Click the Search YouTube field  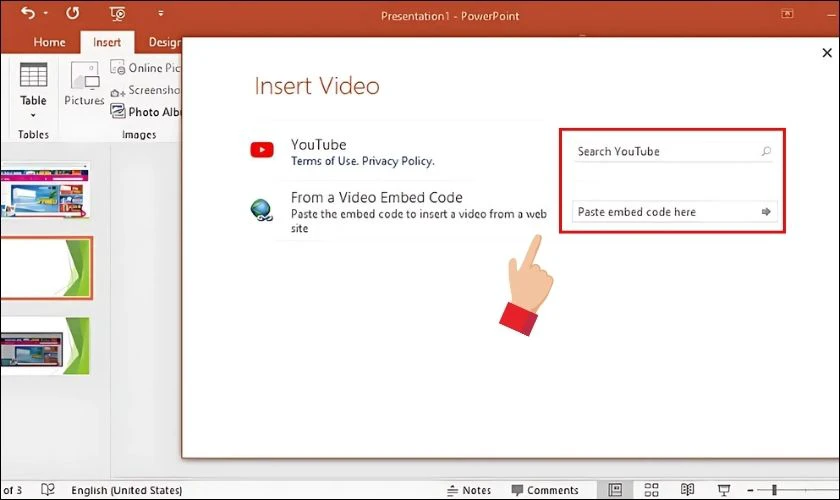(673, 152)
